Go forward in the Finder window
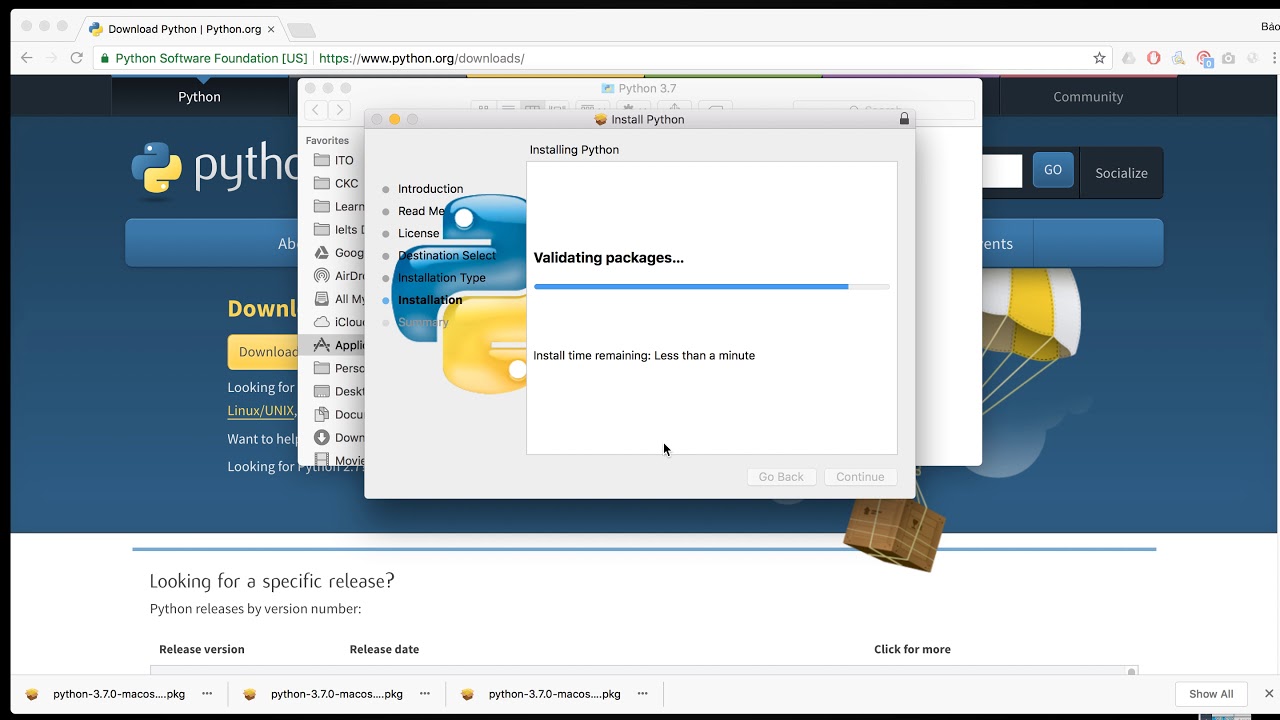 click(339, 110)
